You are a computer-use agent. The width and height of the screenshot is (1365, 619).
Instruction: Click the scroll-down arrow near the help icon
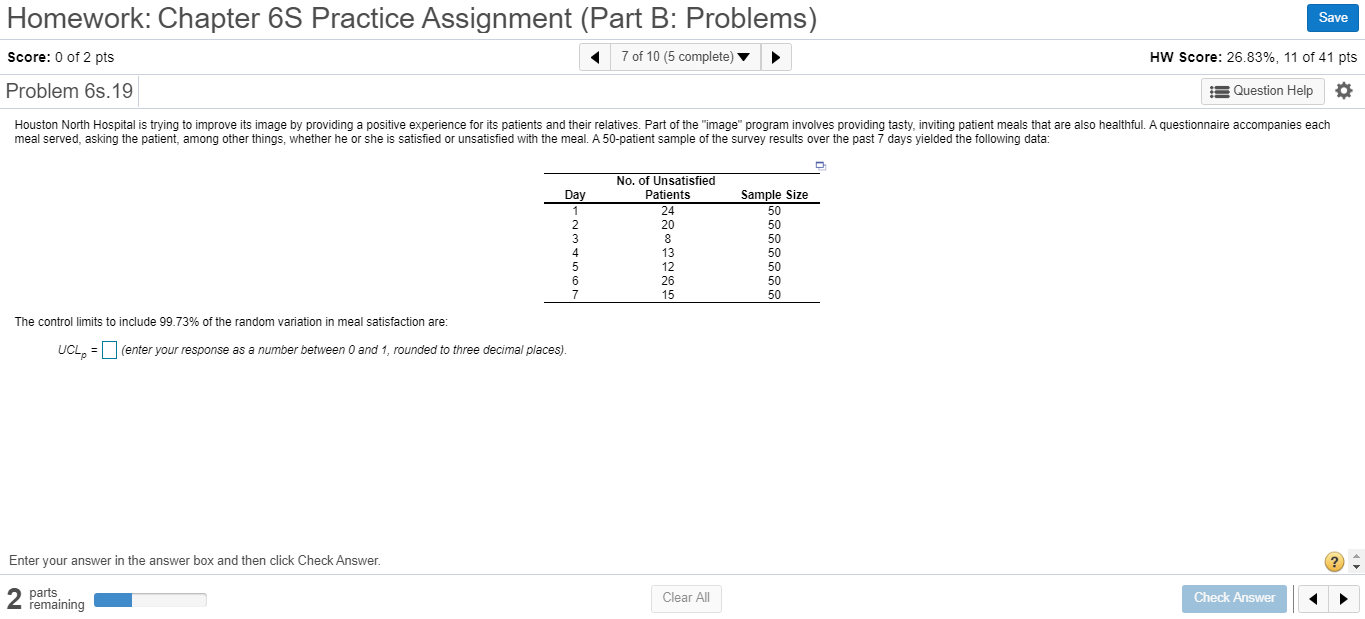[x=1356, y=567]
